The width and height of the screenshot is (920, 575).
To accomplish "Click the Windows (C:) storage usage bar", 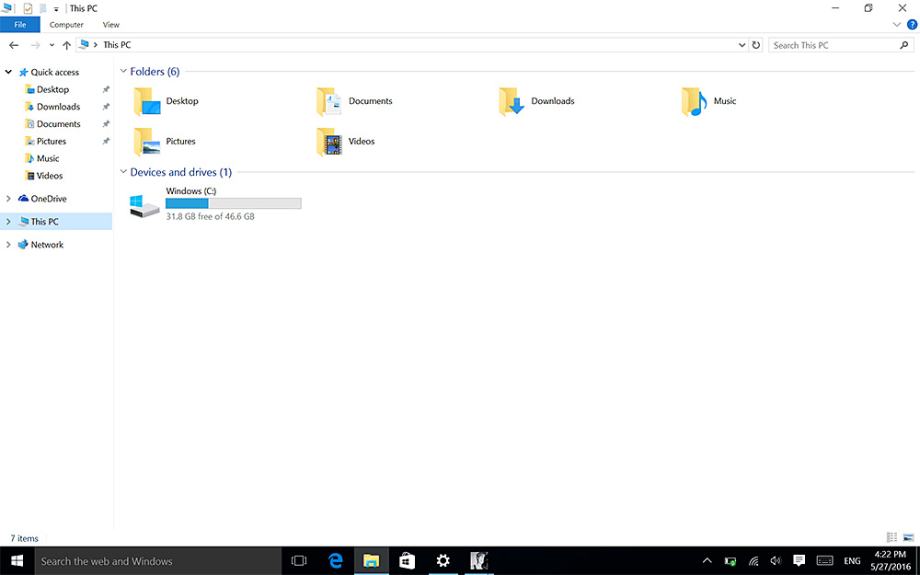I will tap(234, 204).
